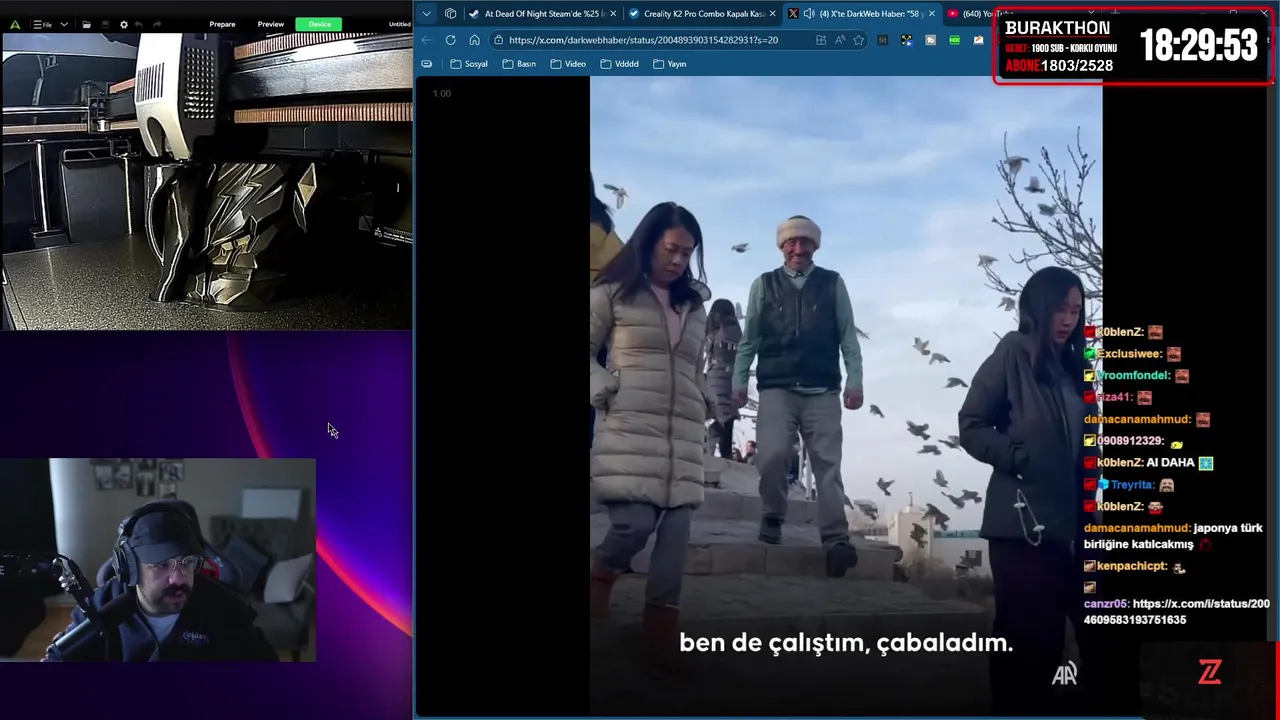Click username kenpachicpt in chat
This screenshot has width=1280, height=720.
pyautogui.click(x=1132, y=566)
